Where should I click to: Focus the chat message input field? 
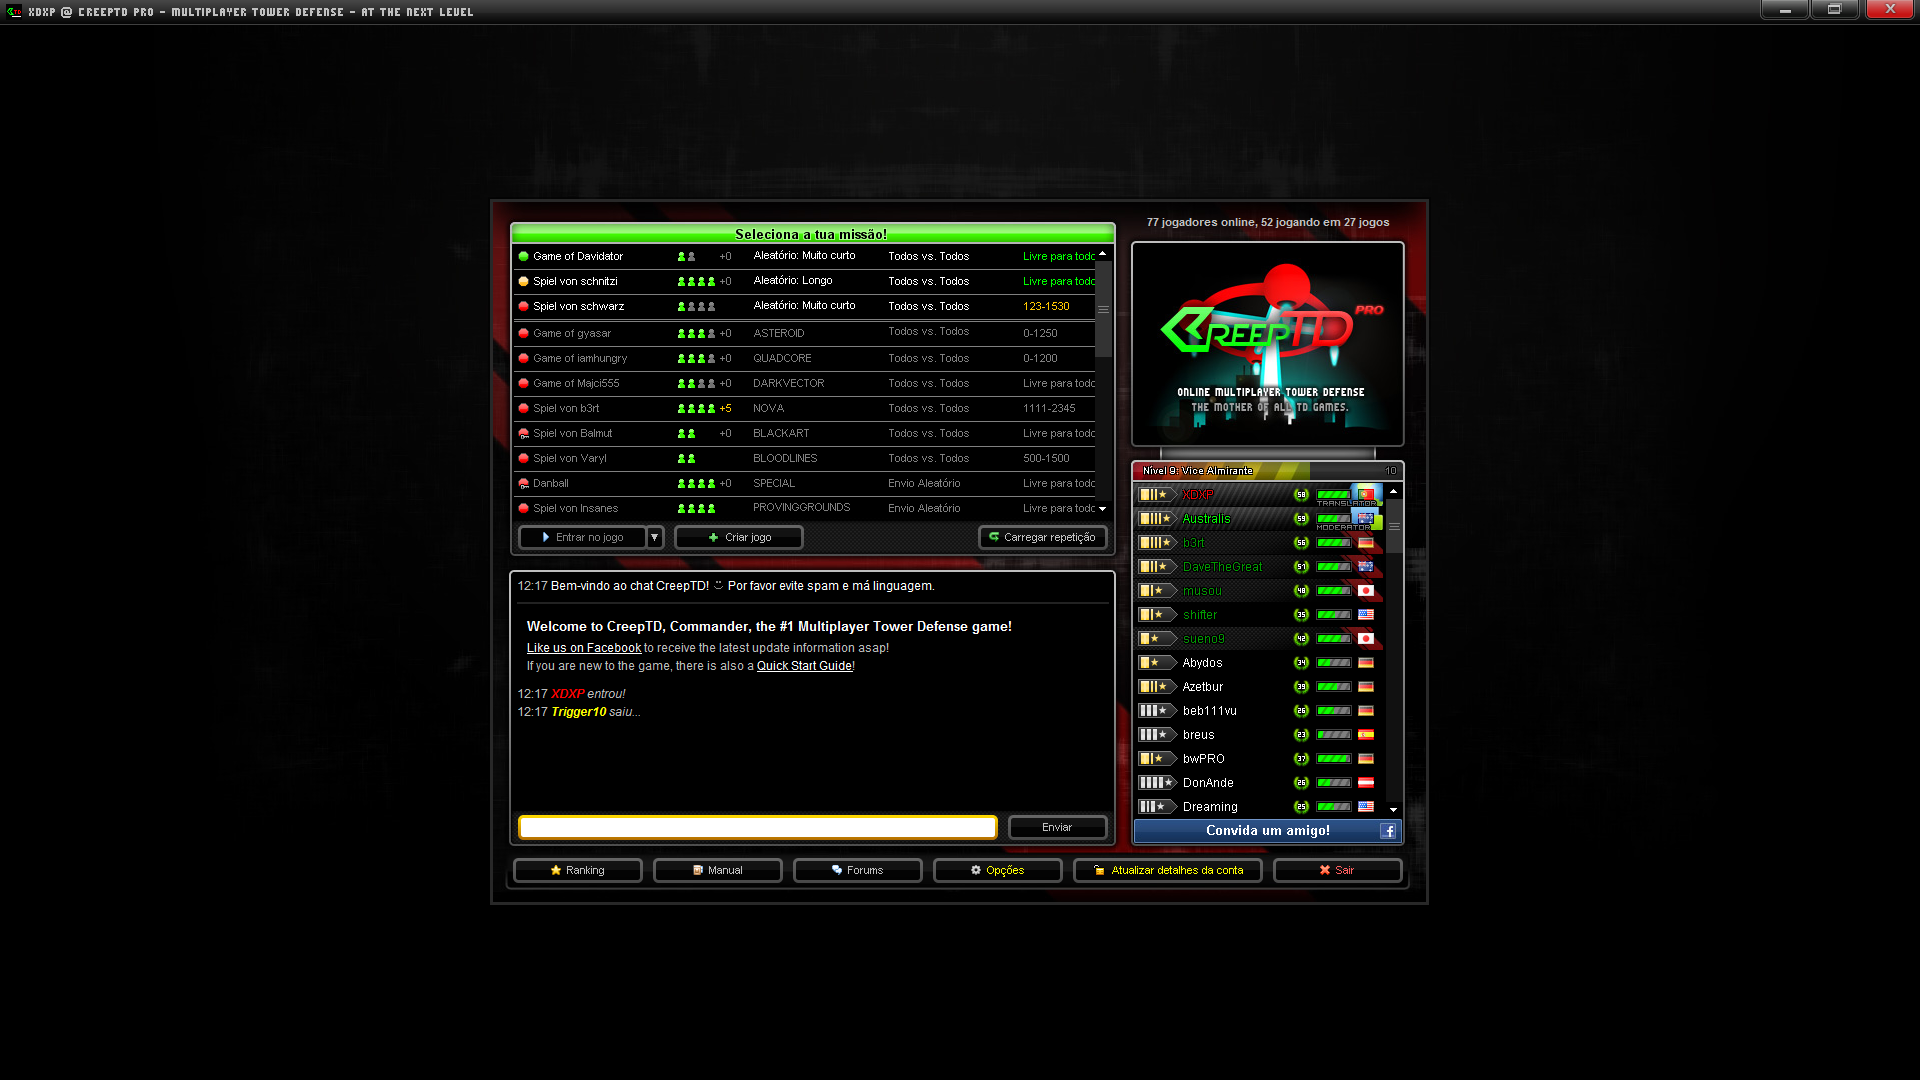[758, 827]
